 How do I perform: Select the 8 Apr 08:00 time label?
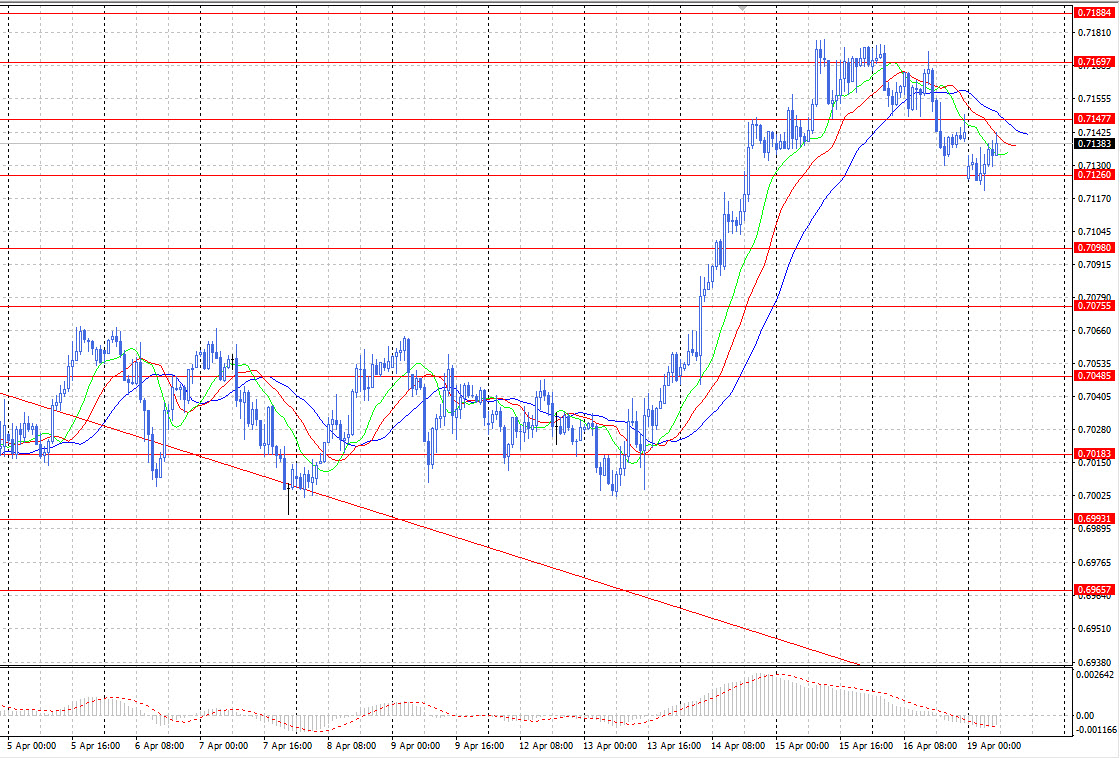pos(351,746)
